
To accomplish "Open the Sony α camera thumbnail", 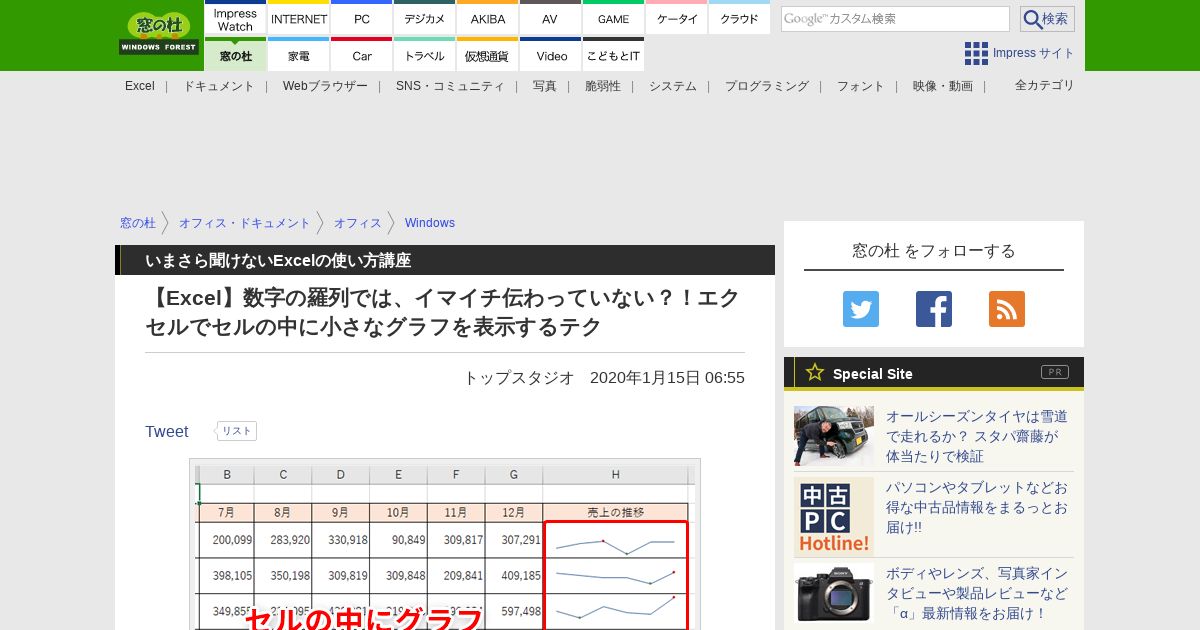I will pyautogui.click(x=834, y=593).
